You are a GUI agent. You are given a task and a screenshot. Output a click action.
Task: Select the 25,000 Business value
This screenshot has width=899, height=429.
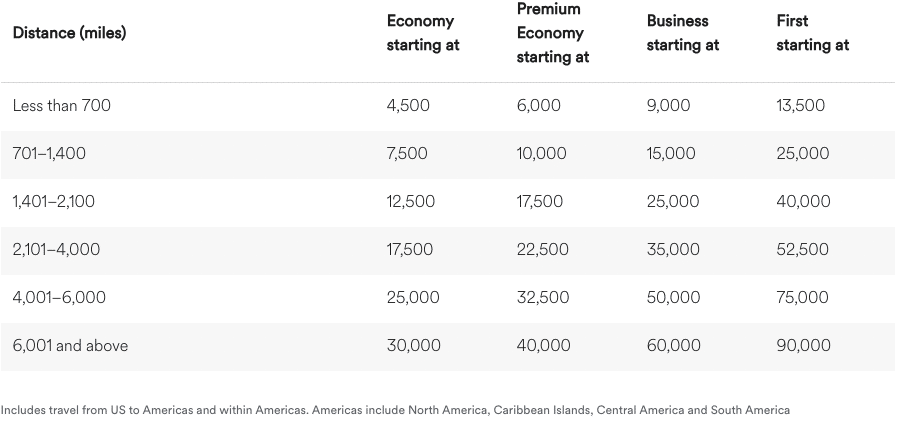[x=673, y=201]
